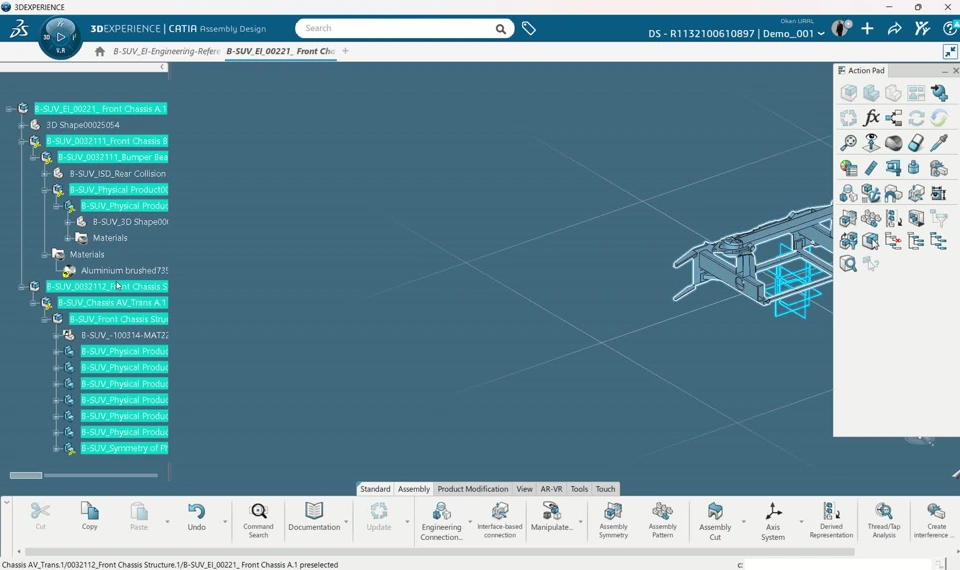The image size is (960, 570).
Task: Open the Touch tab
Action: pos(606,489)
